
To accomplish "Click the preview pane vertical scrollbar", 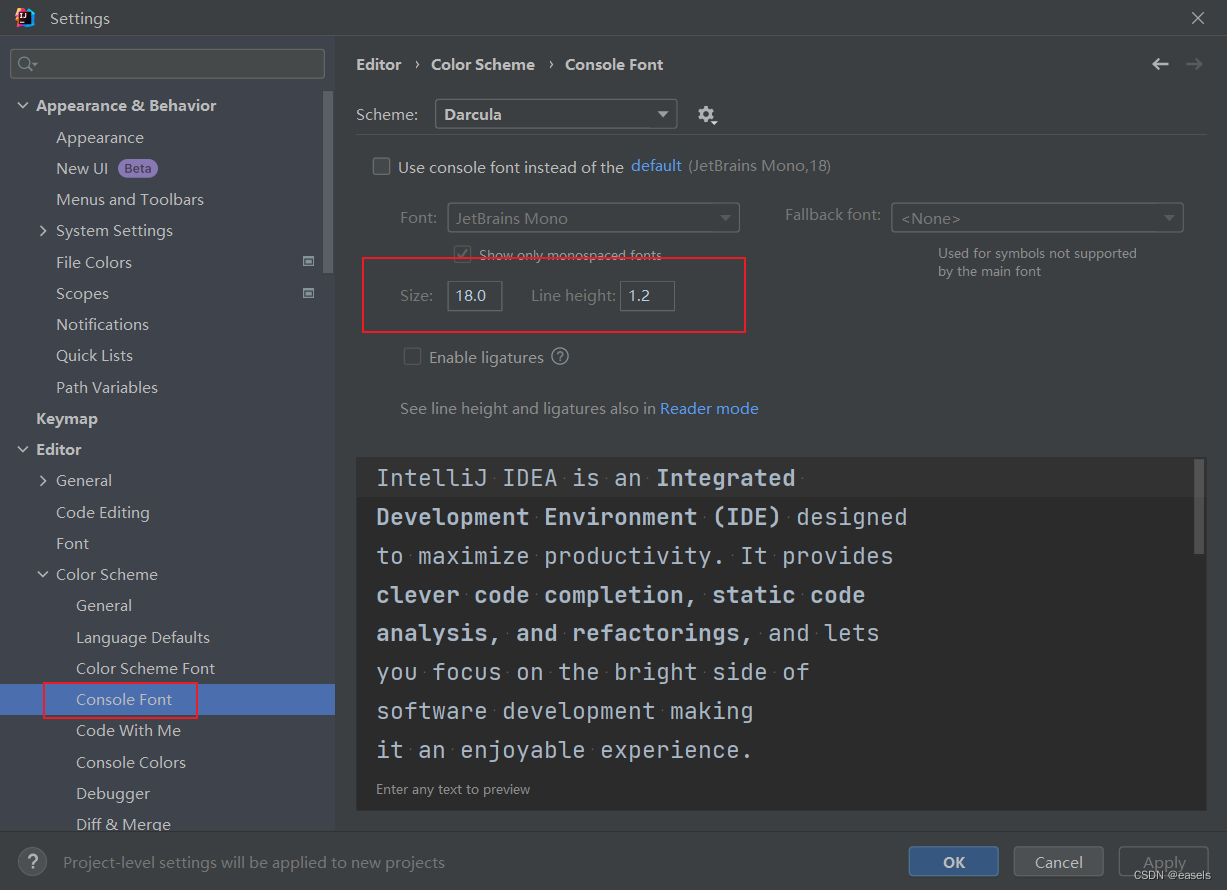I will pos(1200,507).
